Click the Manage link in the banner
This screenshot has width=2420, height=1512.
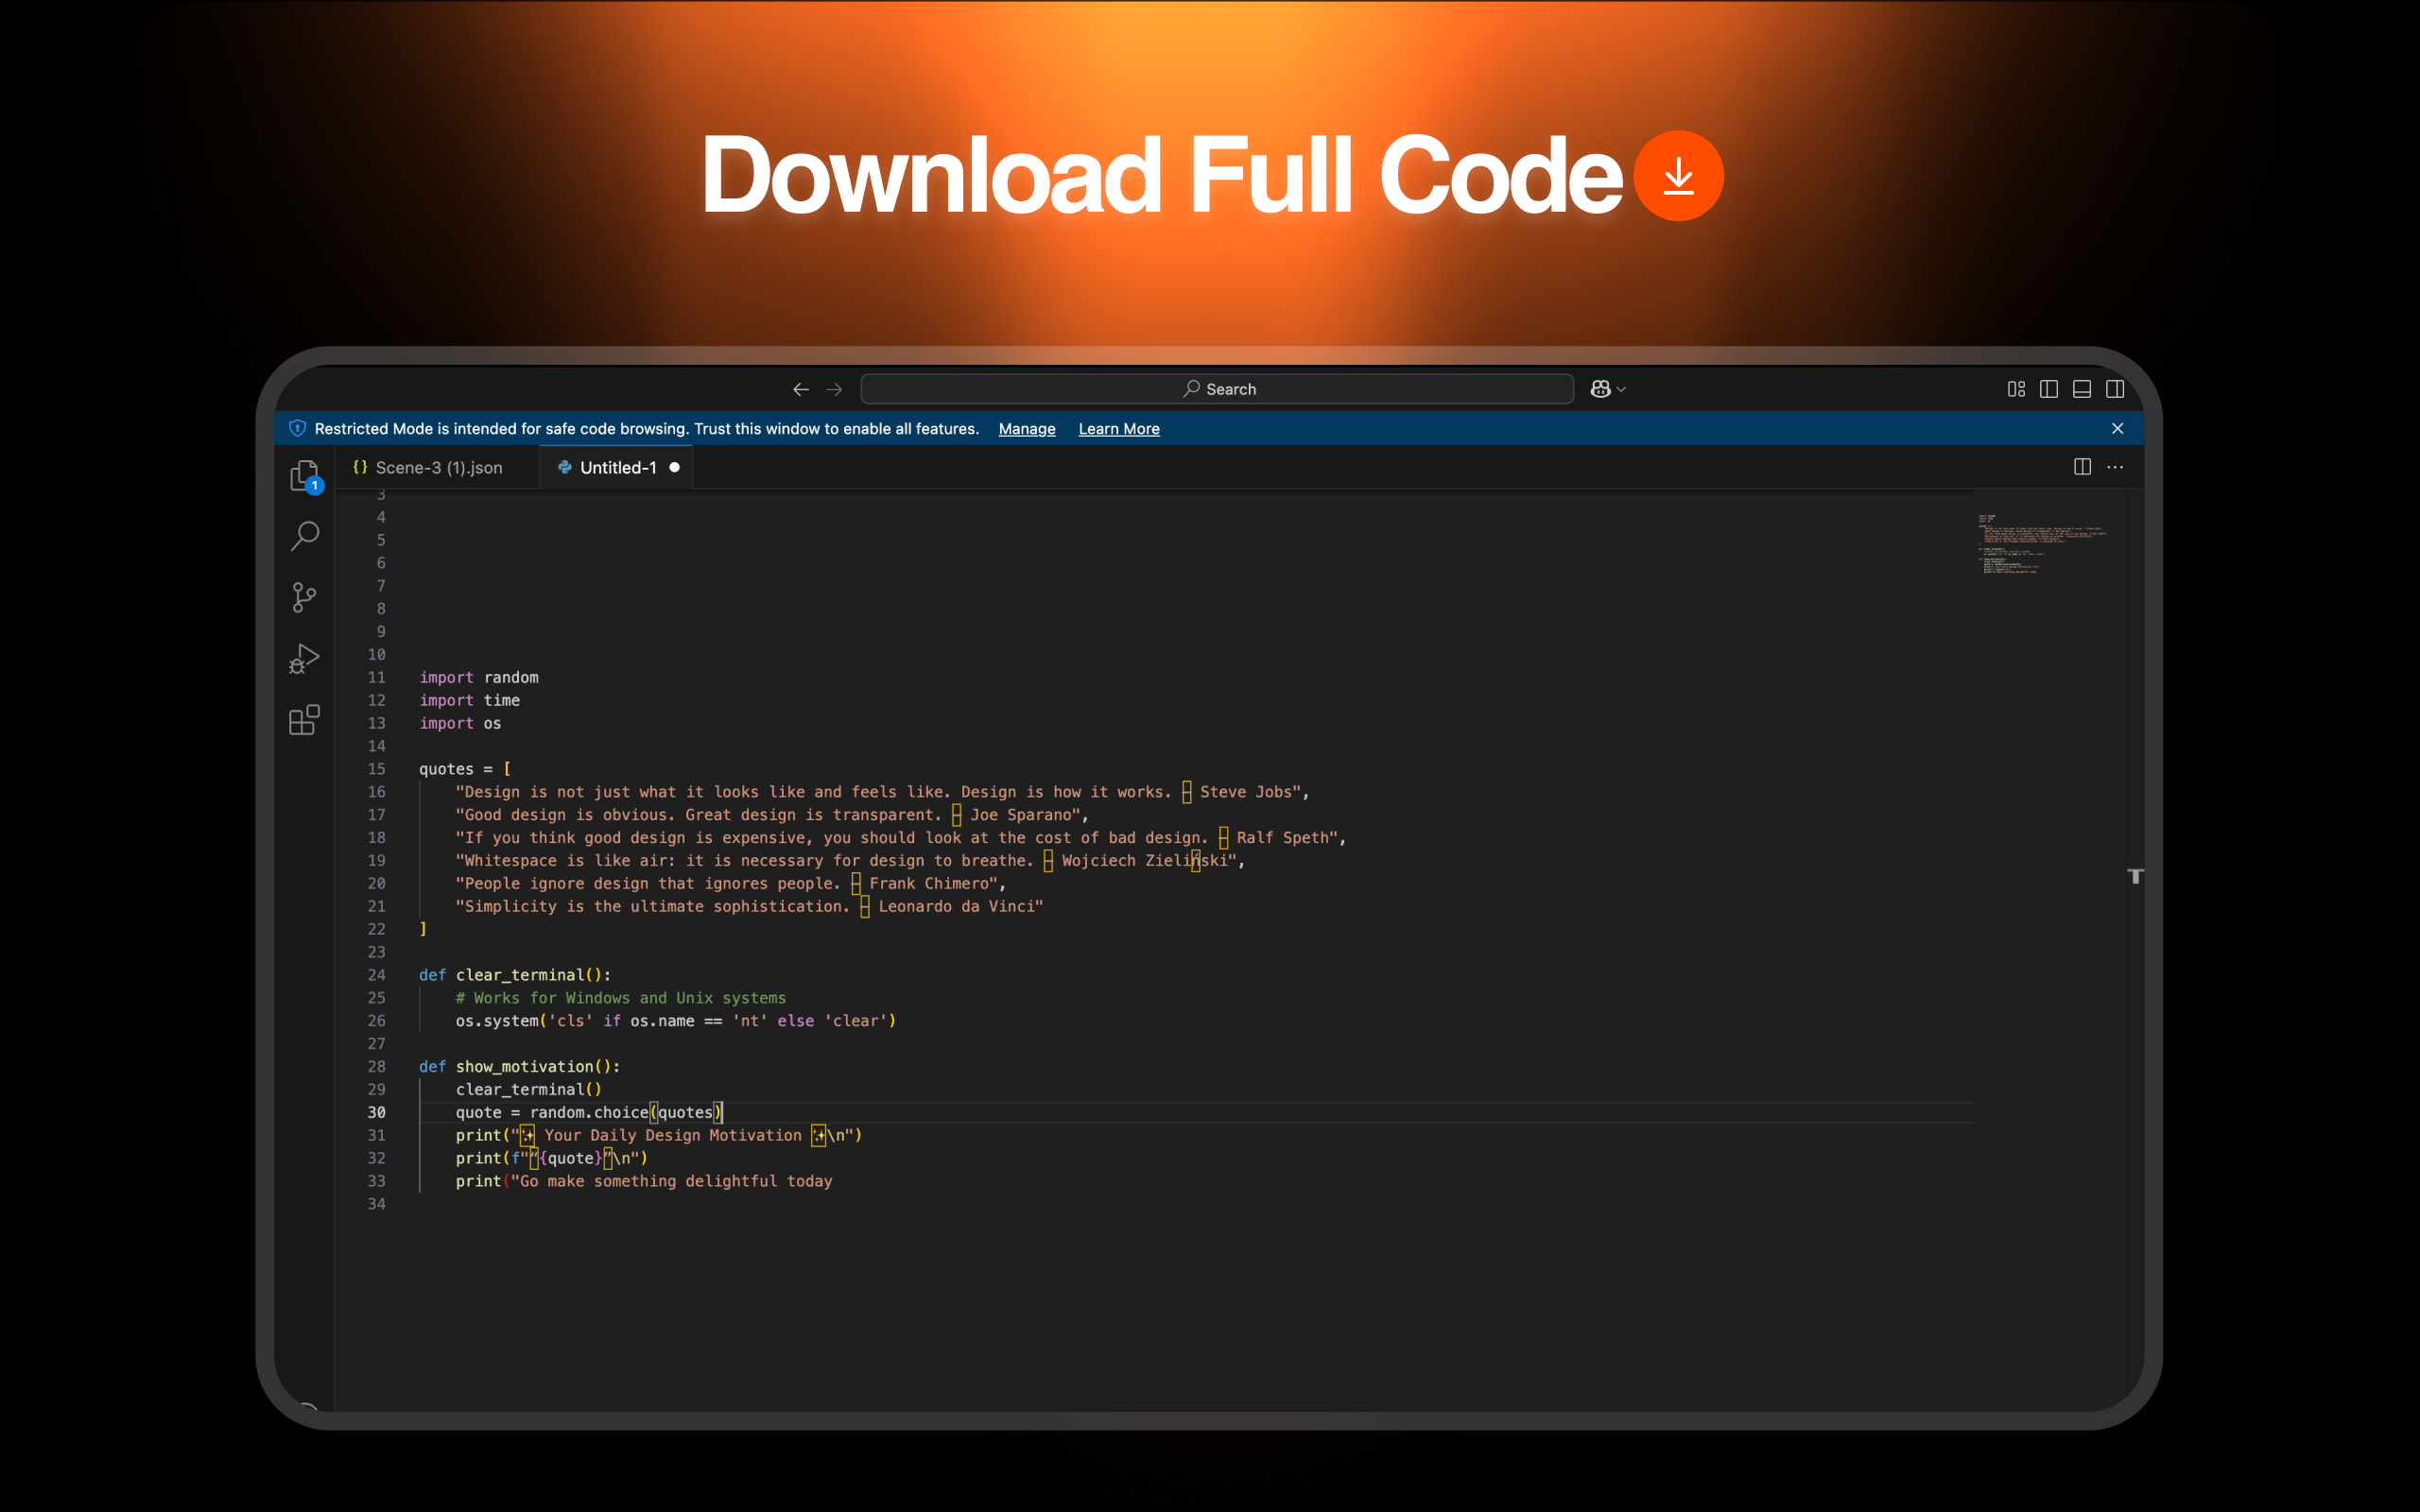1026,429
